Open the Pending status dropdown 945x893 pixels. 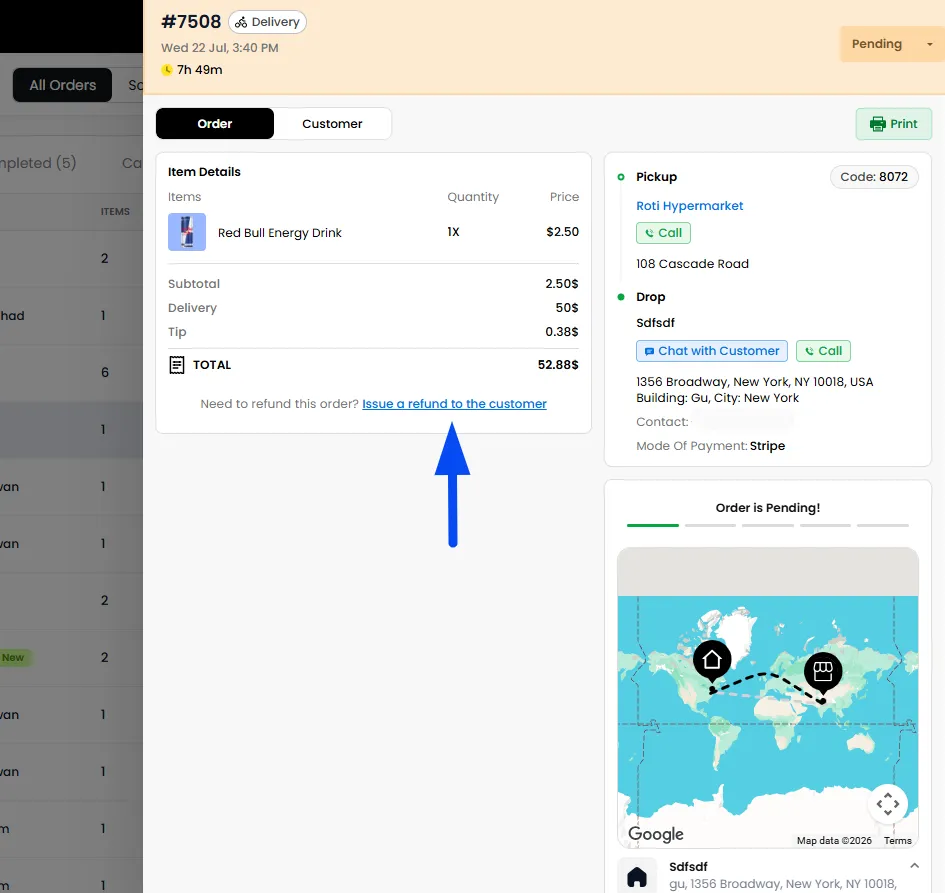coord(892,44)
